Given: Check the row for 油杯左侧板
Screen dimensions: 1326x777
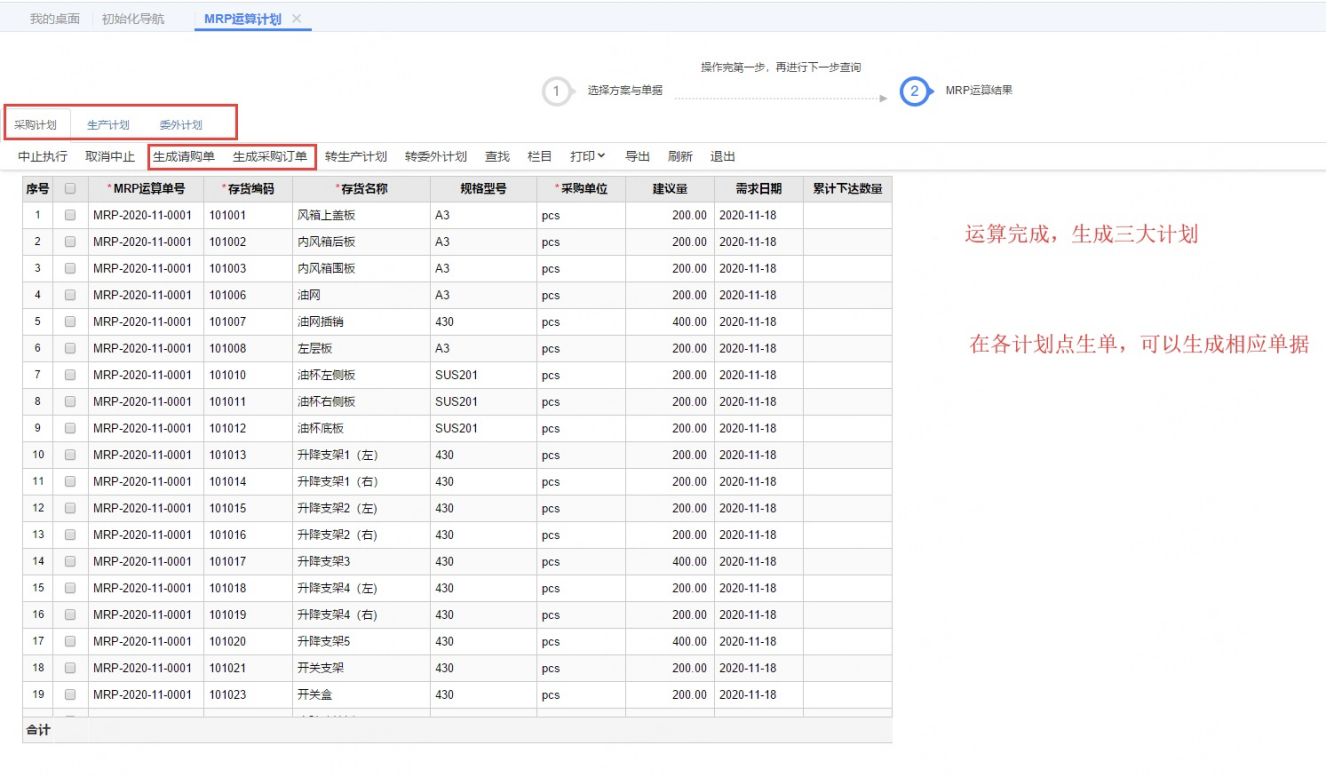Looking at the screenshot, I should coord(70,375).
